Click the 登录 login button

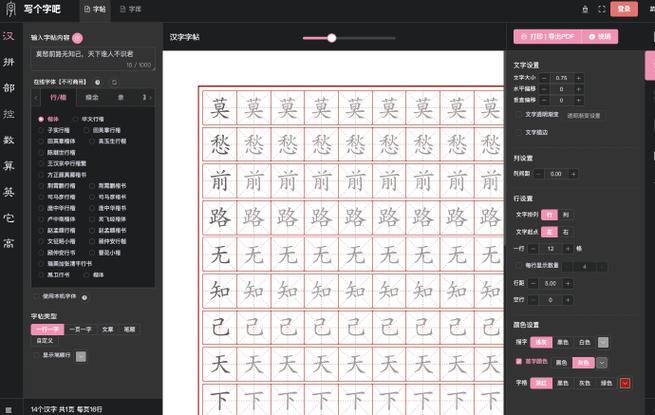624,9
